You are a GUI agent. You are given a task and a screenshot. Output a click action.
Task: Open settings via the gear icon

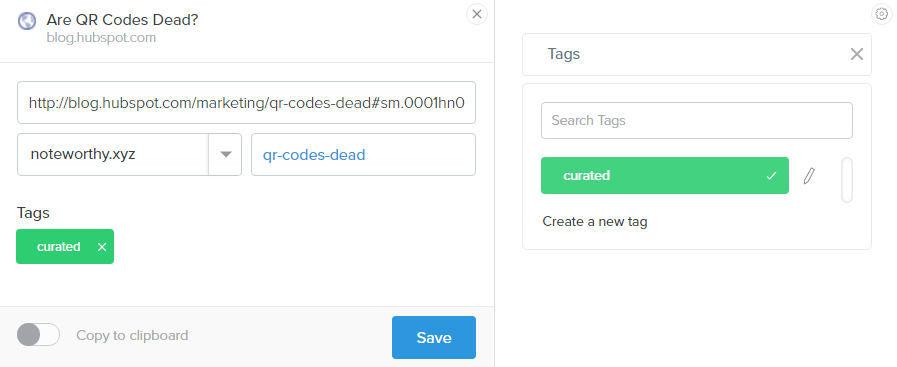pos(882,14)
